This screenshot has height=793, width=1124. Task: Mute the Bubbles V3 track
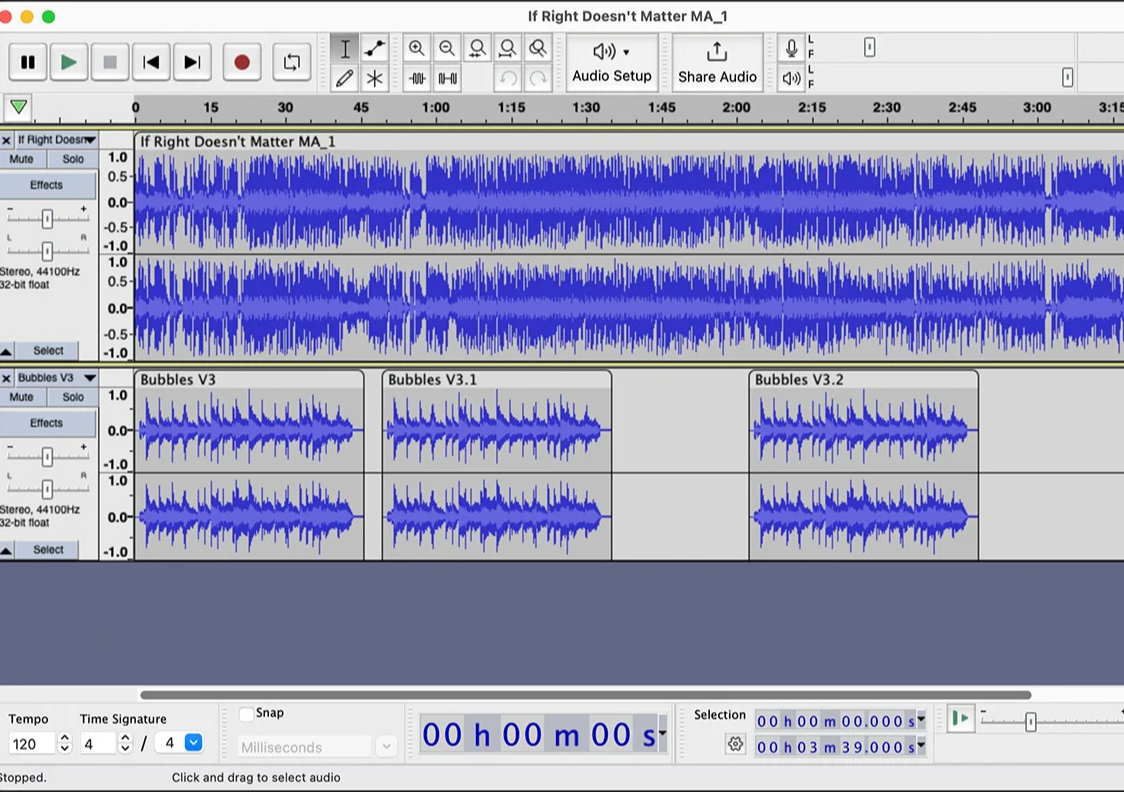(21, 397)
